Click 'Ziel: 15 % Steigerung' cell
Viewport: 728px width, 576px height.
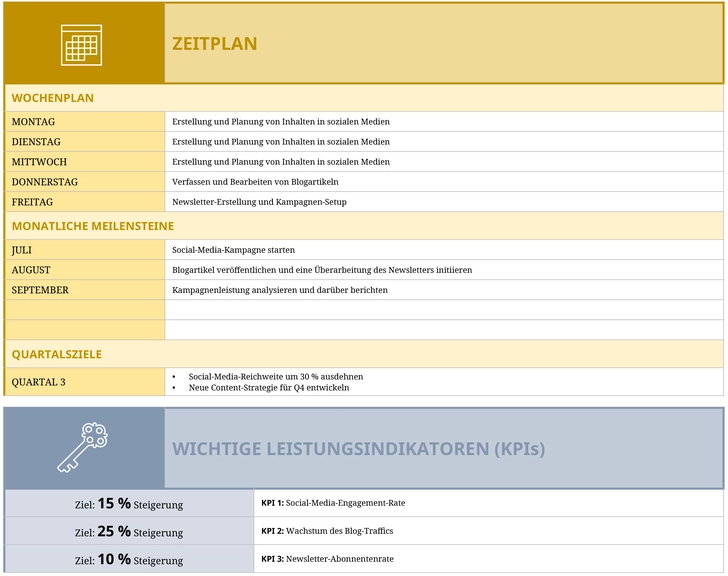tap(129, 503)
